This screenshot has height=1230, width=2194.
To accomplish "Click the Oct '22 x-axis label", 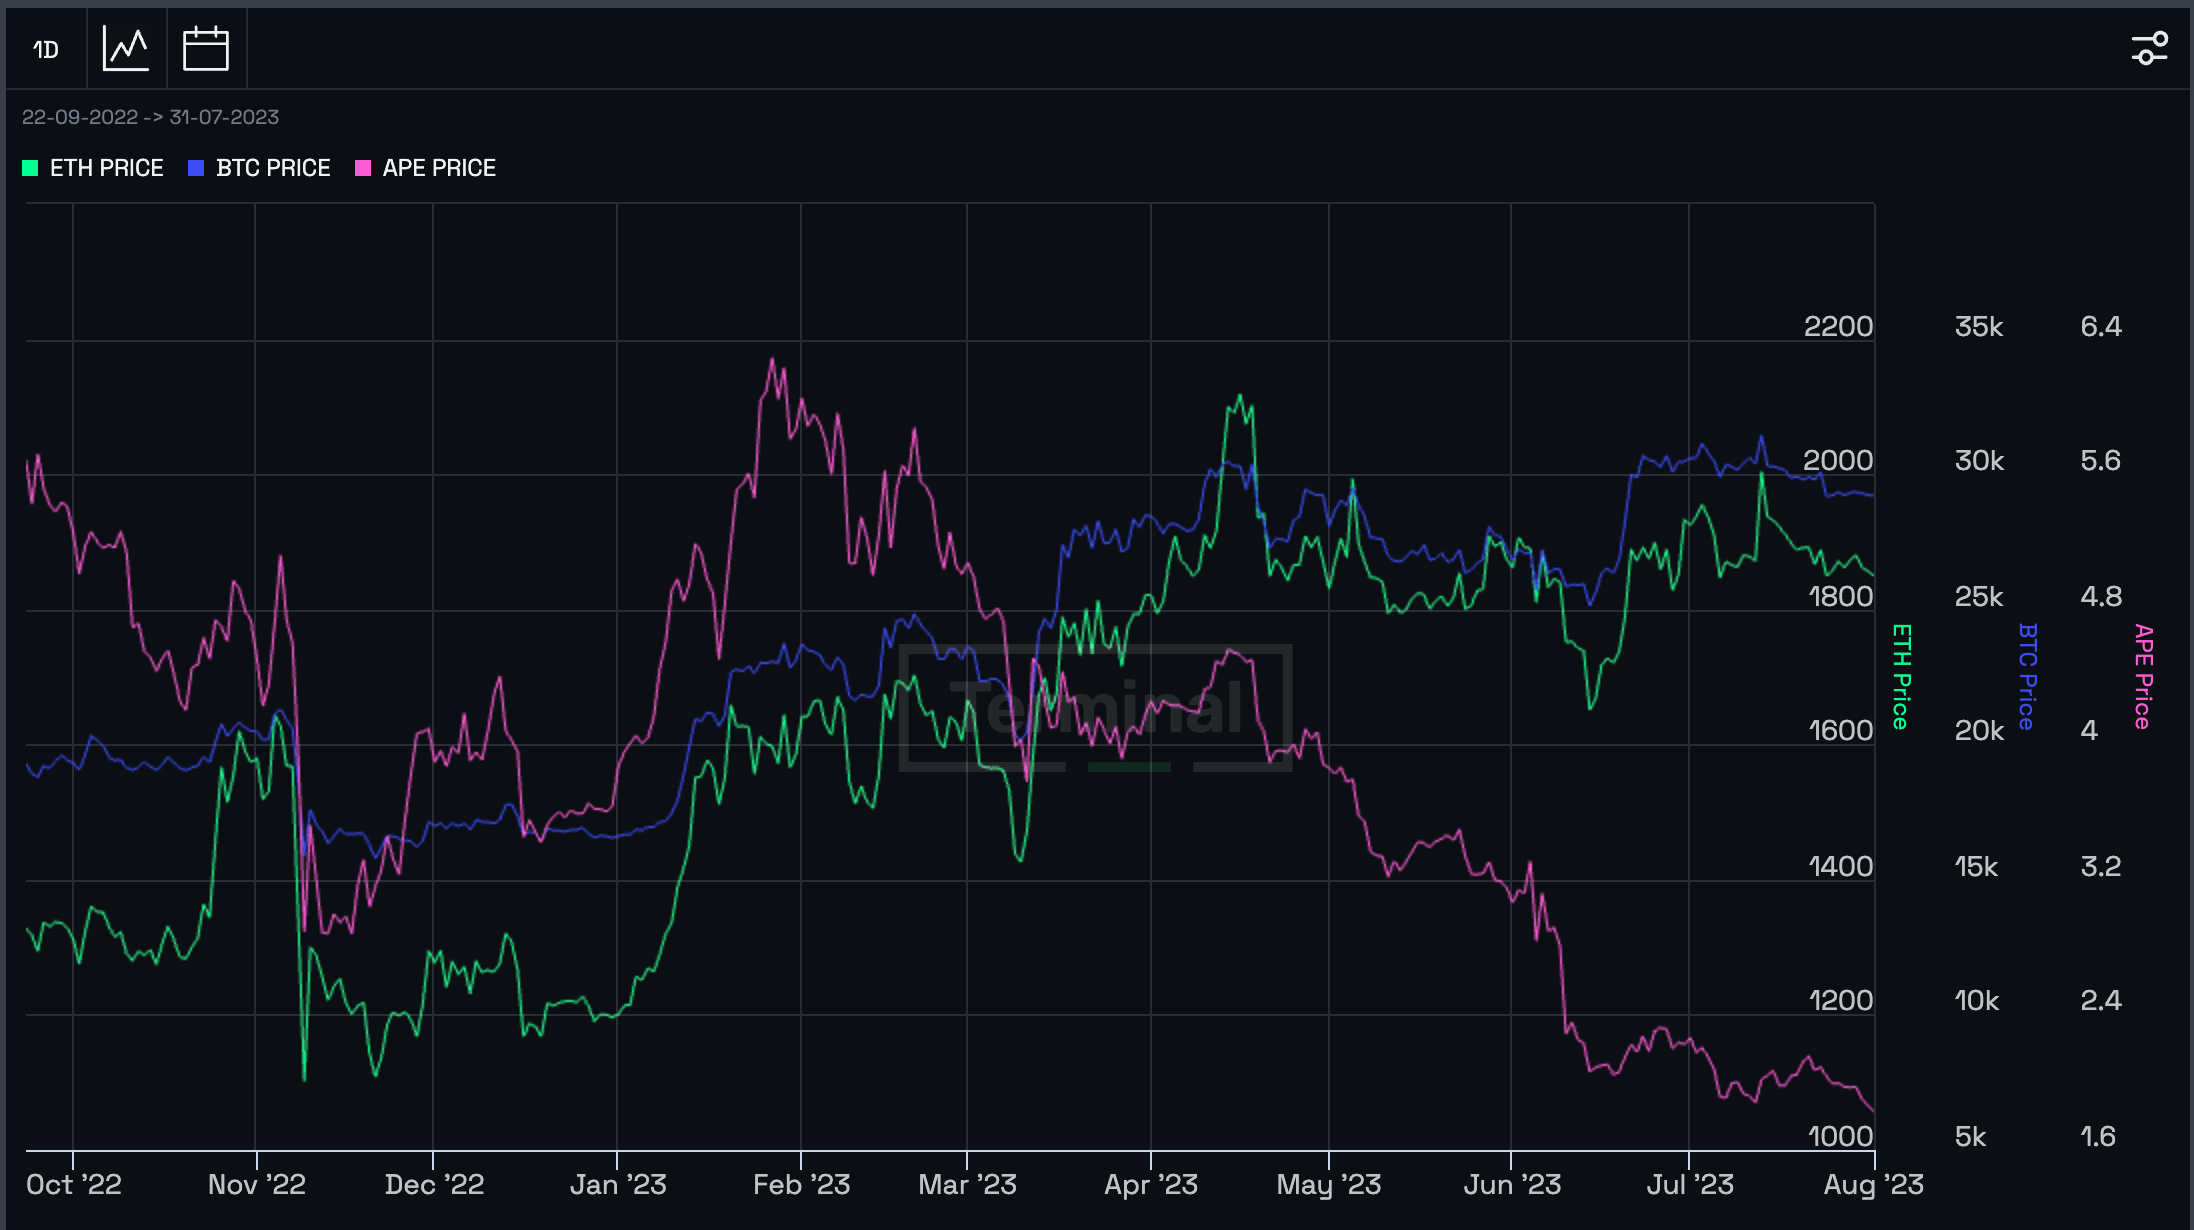I will [74, 1185].
